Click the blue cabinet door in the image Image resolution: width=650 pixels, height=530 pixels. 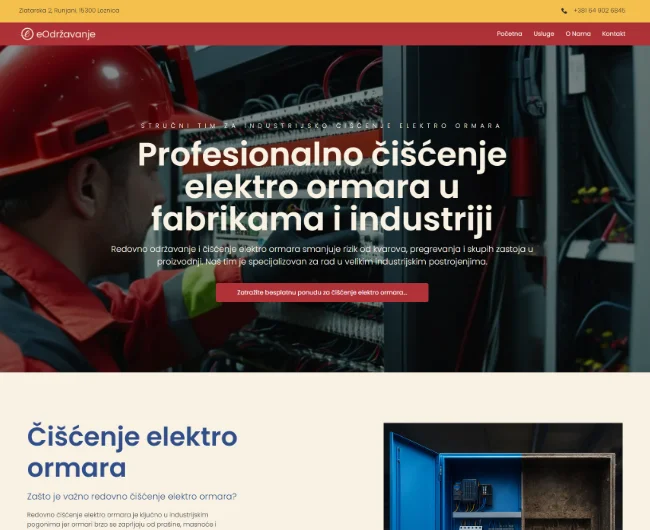[414, 485]
